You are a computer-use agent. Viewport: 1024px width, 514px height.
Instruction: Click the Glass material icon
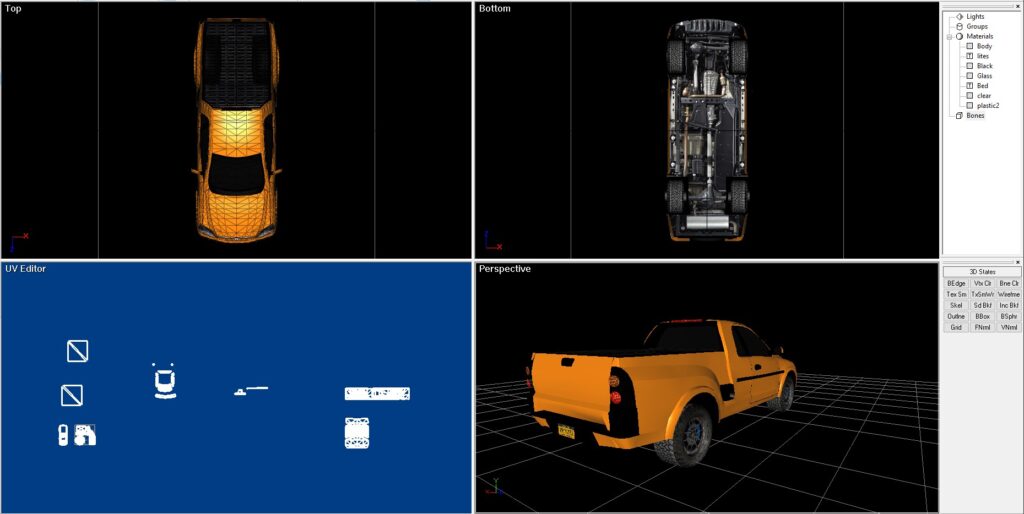pos(970,76)
